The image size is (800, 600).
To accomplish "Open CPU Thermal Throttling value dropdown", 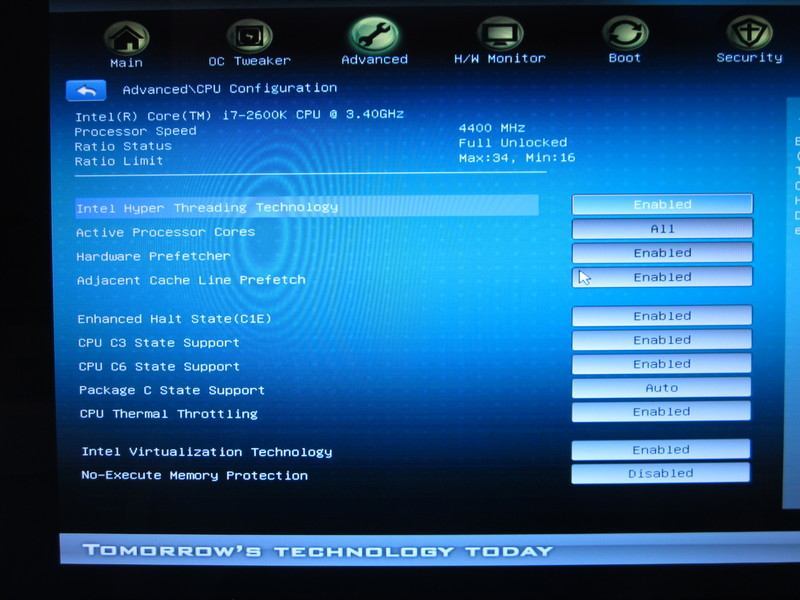I will click(661, 412).
